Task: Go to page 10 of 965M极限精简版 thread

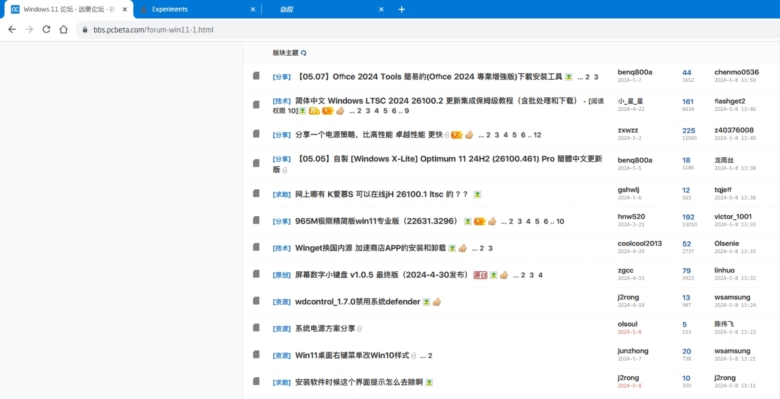Action: coord(560,221)
